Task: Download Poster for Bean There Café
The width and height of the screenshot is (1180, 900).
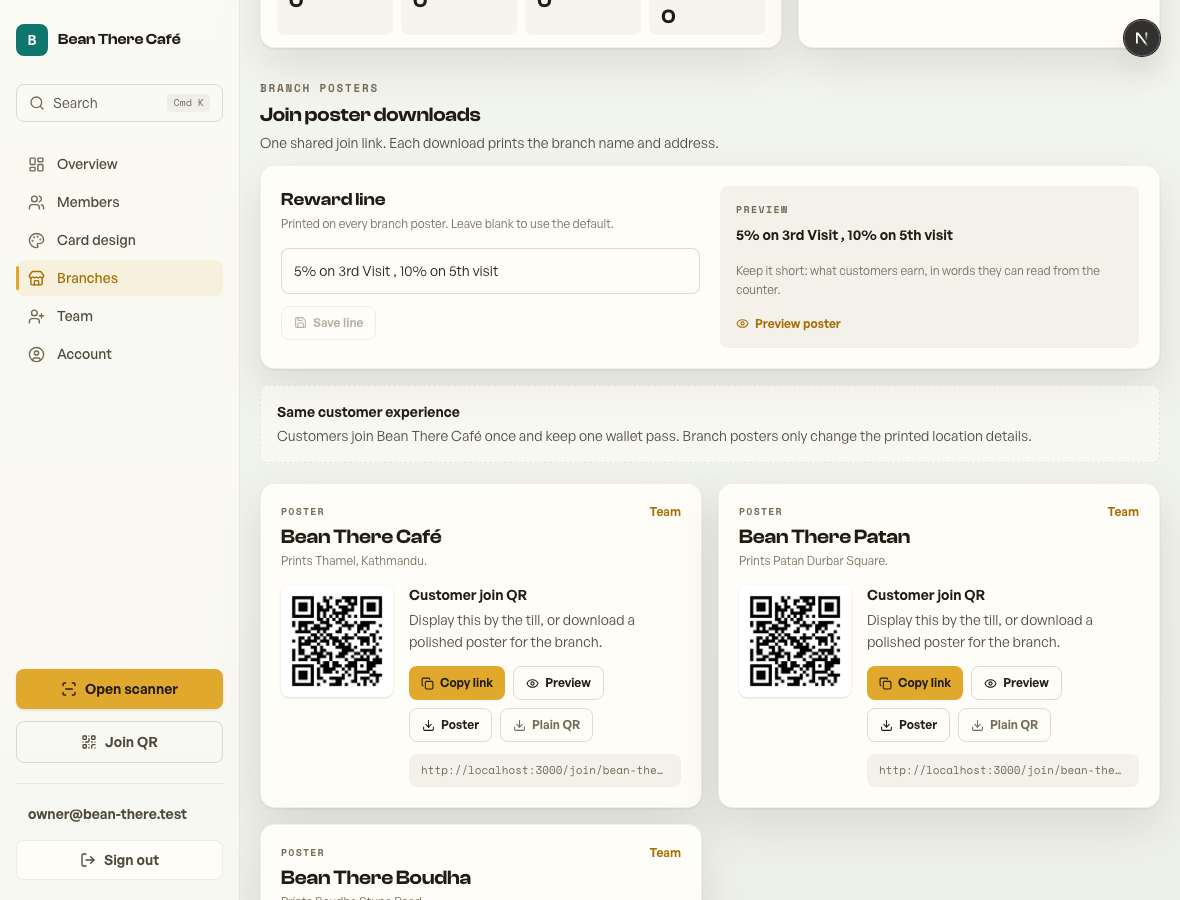Action: click(450, 725)
